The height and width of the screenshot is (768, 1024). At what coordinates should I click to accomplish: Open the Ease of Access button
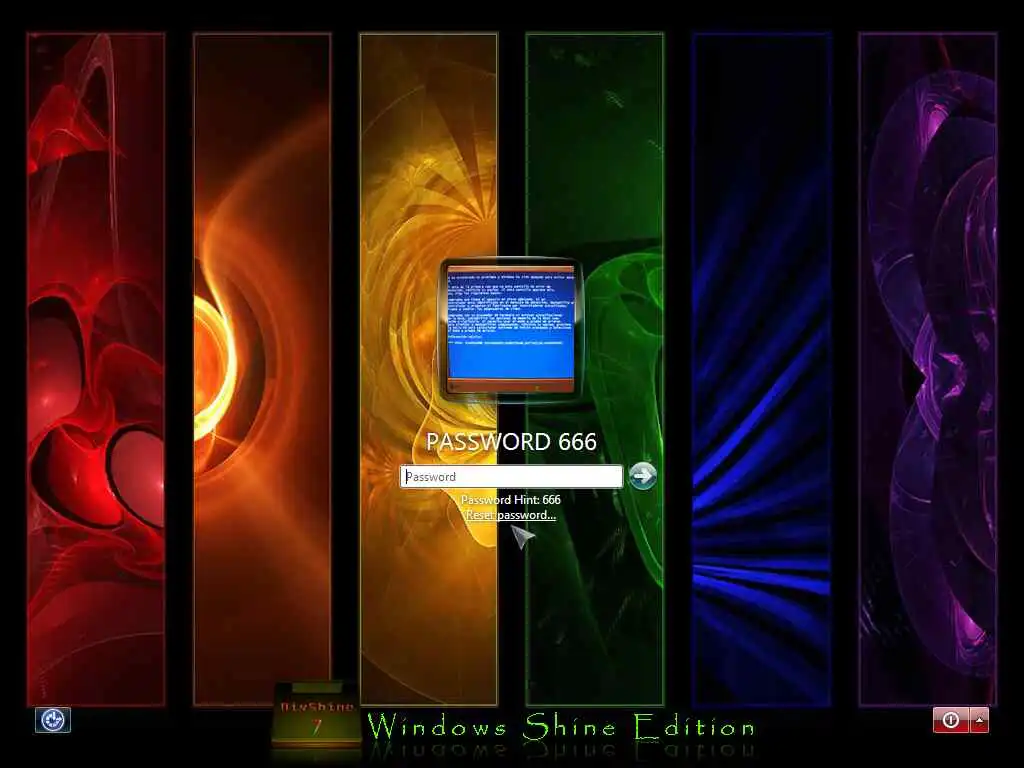pyautogui.click(x=53, y=720)
